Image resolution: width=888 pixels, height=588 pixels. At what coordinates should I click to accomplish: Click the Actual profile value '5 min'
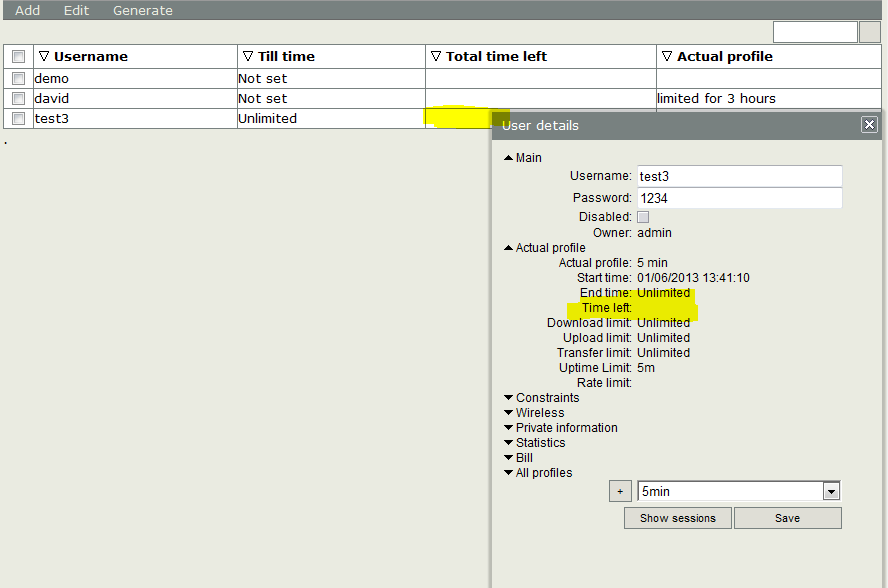coord(652,263)
